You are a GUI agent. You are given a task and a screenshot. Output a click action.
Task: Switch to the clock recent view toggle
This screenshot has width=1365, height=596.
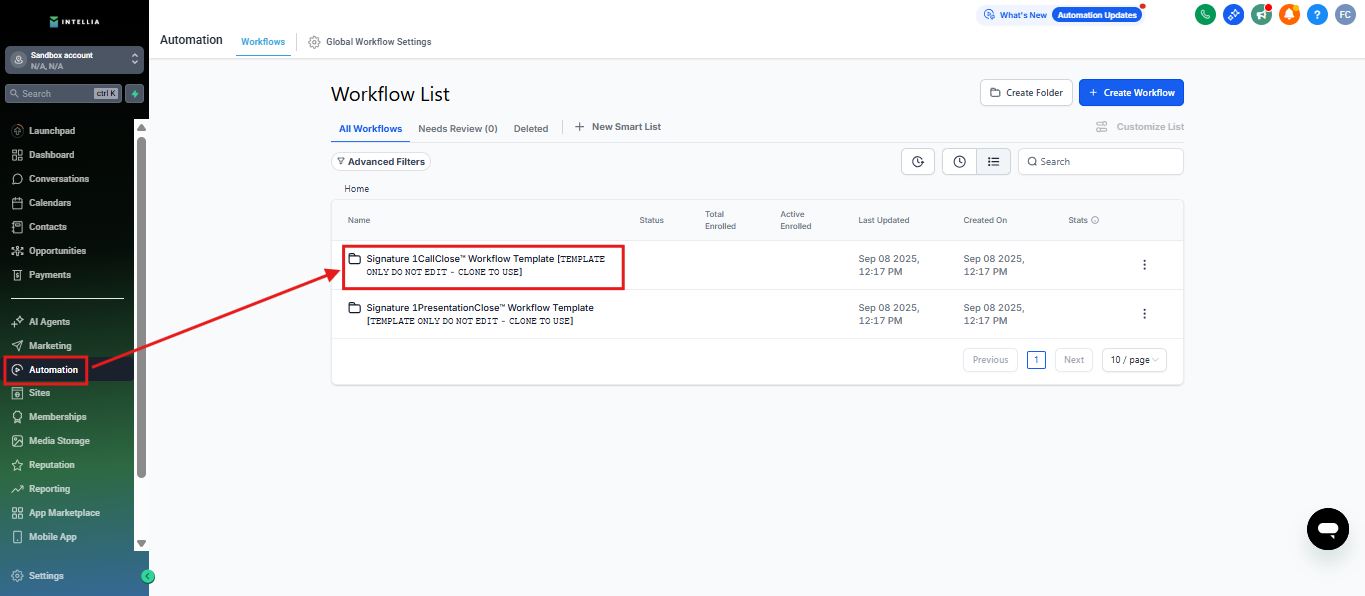[x=959, y=161]
